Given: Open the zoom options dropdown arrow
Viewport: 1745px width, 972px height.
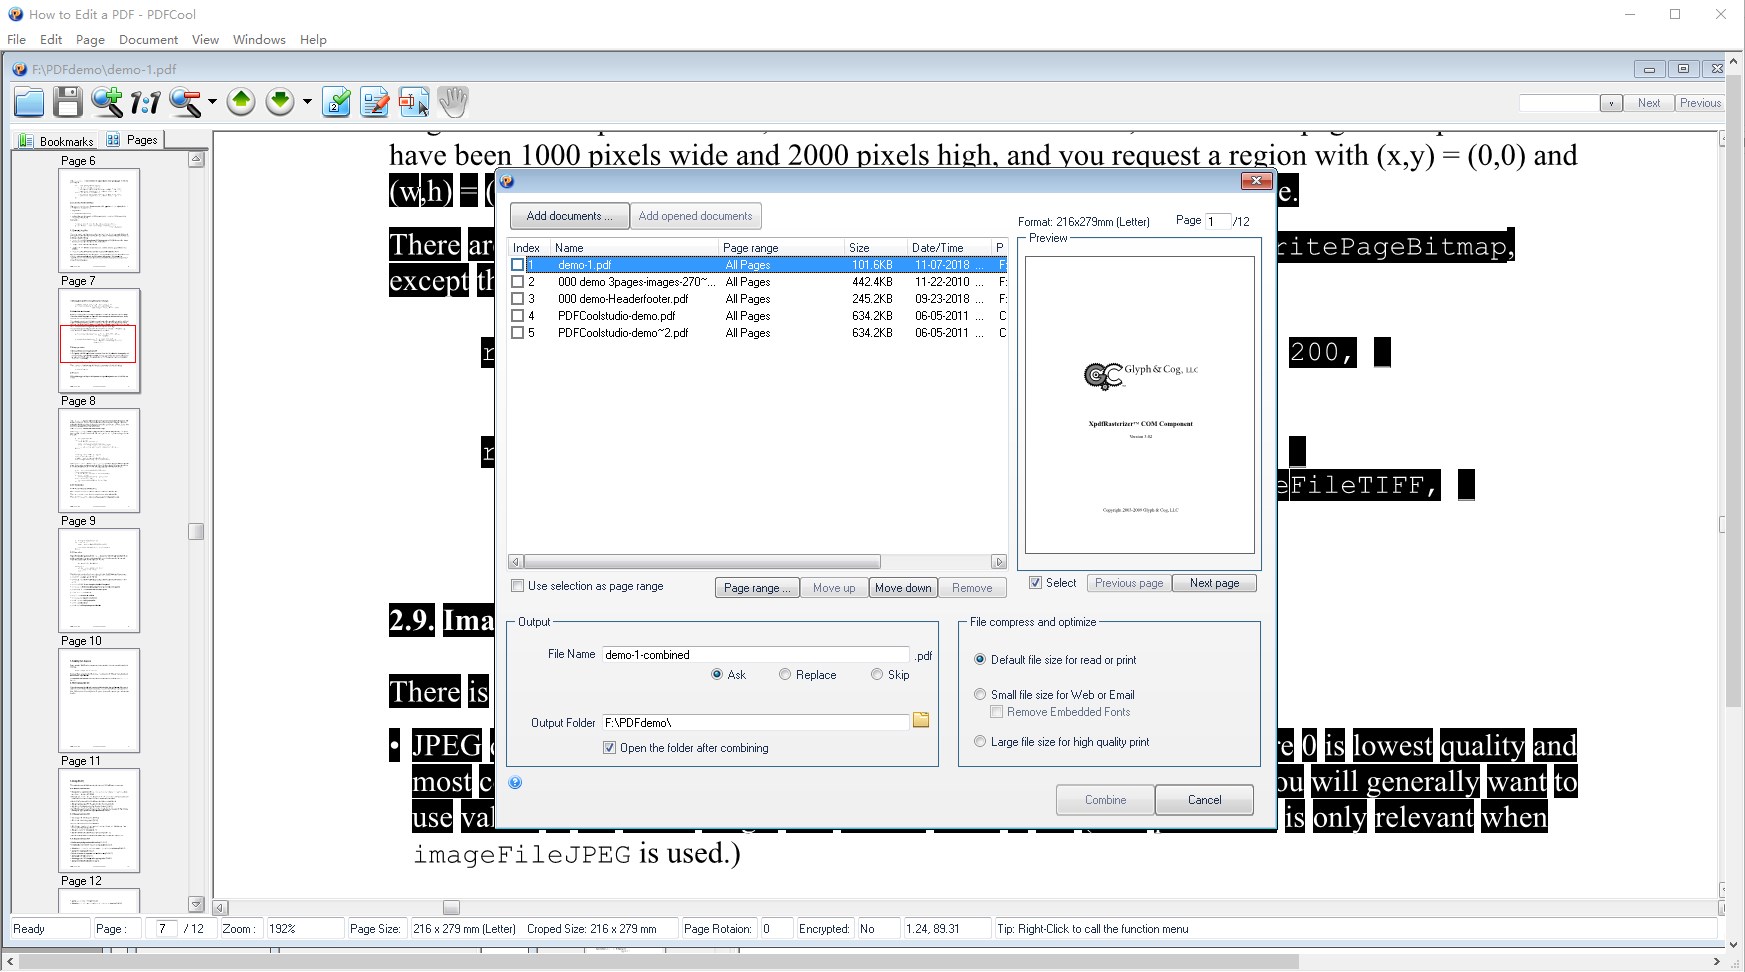Looking at the screenshot, I should (212, 102).
